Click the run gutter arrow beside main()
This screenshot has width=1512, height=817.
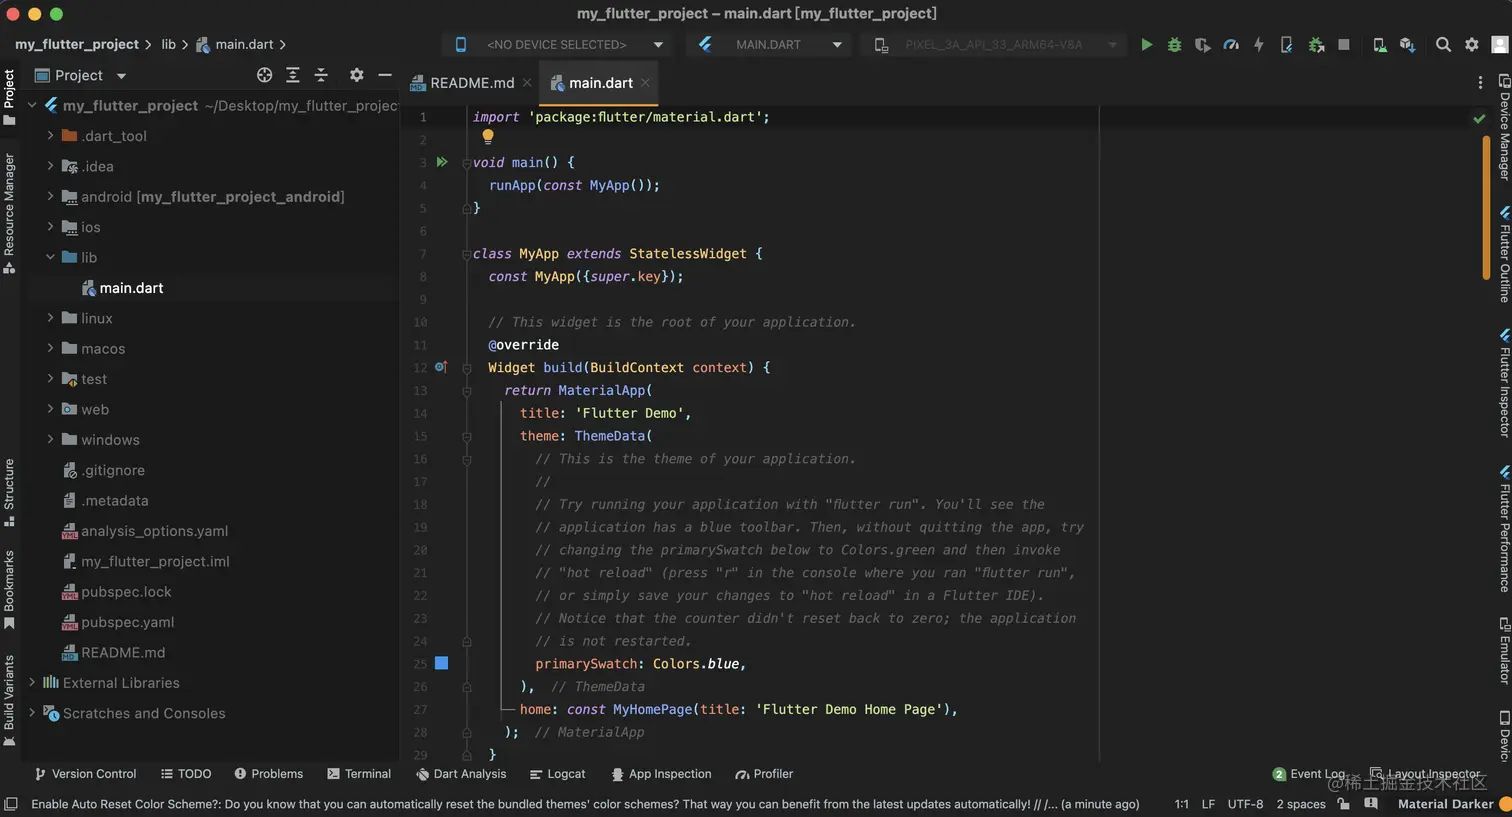coord(442,162)
